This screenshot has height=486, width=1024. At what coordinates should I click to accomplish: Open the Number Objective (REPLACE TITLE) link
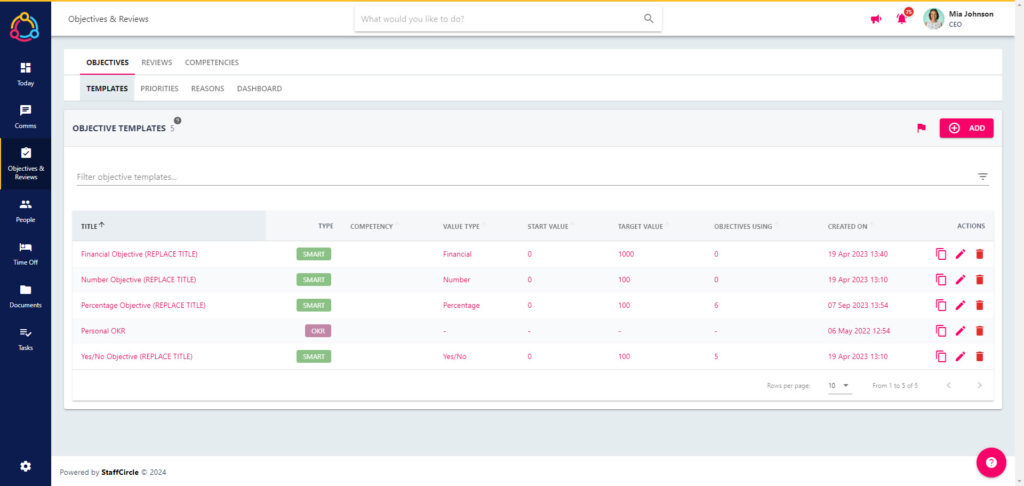coord(138,280)
